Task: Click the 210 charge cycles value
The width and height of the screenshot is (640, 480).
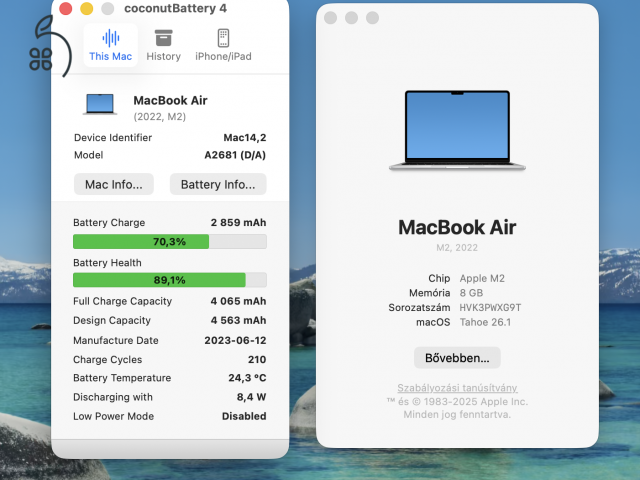Action: 257,360
